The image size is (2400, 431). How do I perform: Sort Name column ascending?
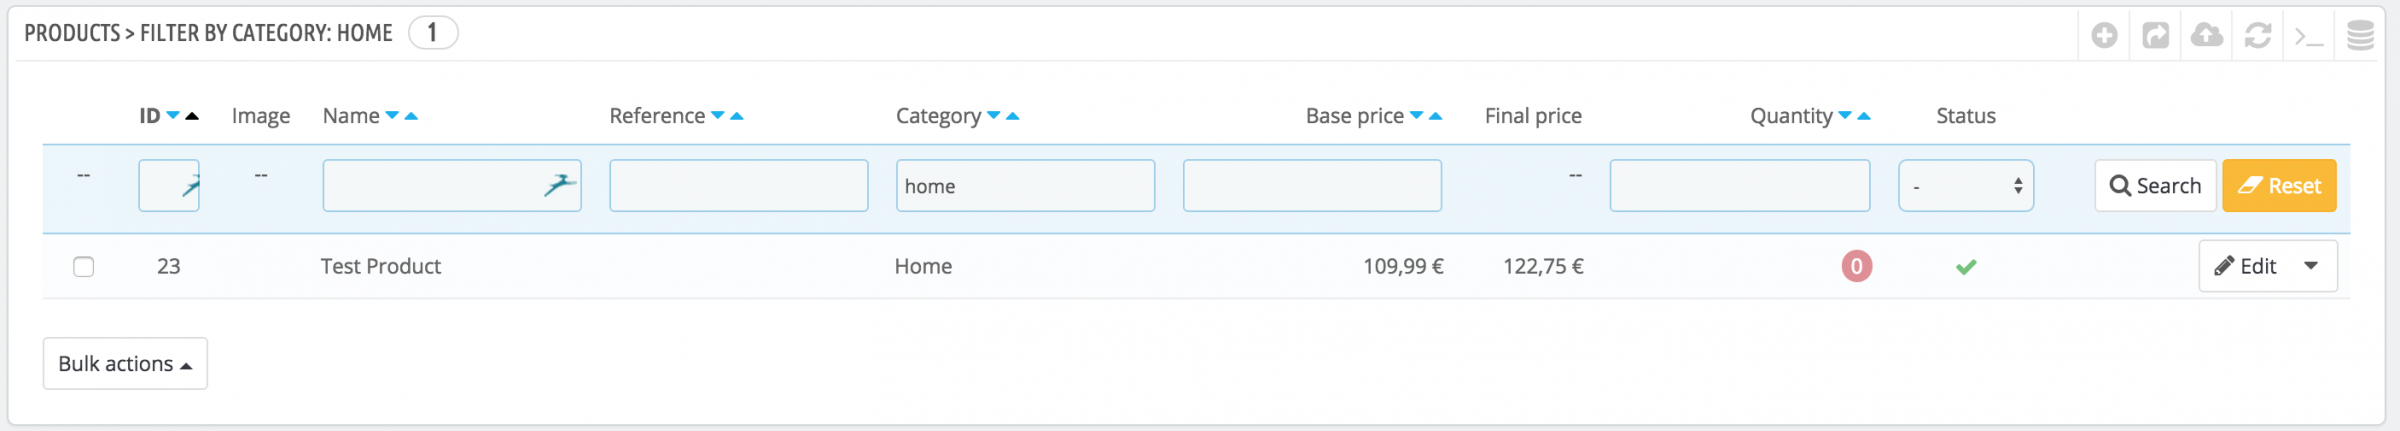(x=411, y=116)
